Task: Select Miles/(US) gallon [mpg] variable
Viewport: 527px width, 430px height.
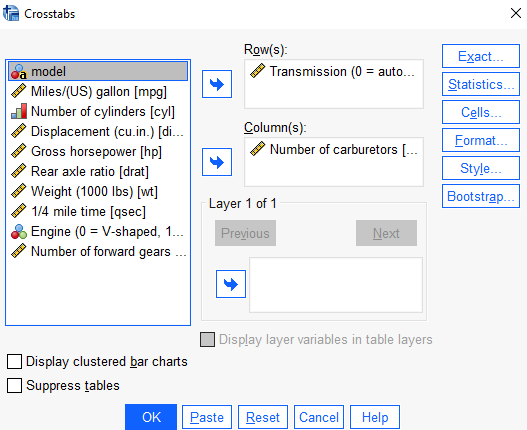Action: coord(98,91)
